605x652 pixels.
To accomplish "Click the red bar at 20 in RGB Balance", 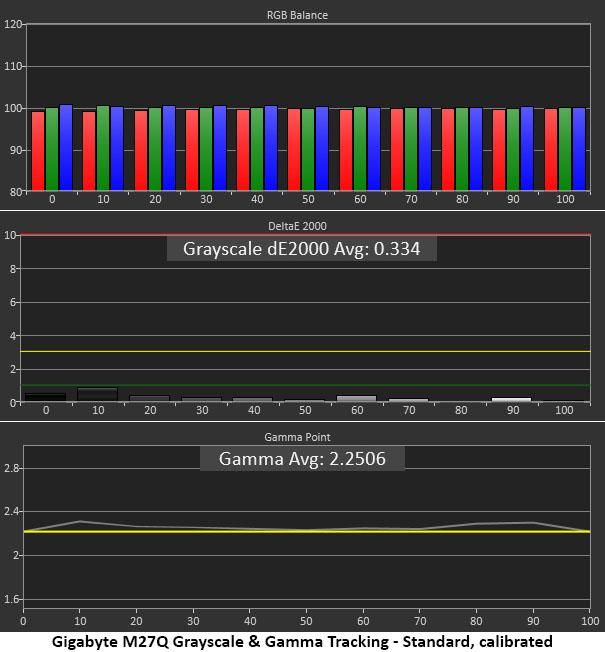I will tap(141, 151).
